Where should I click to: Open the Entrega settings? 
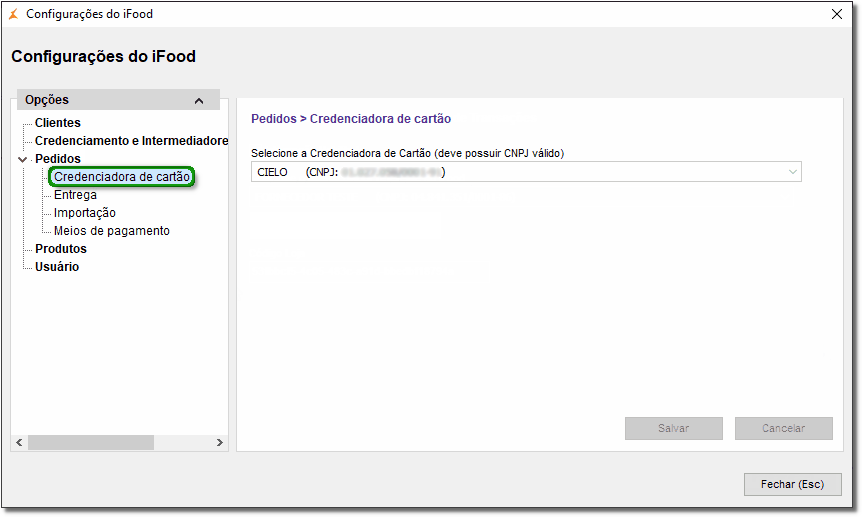(75, 195)
